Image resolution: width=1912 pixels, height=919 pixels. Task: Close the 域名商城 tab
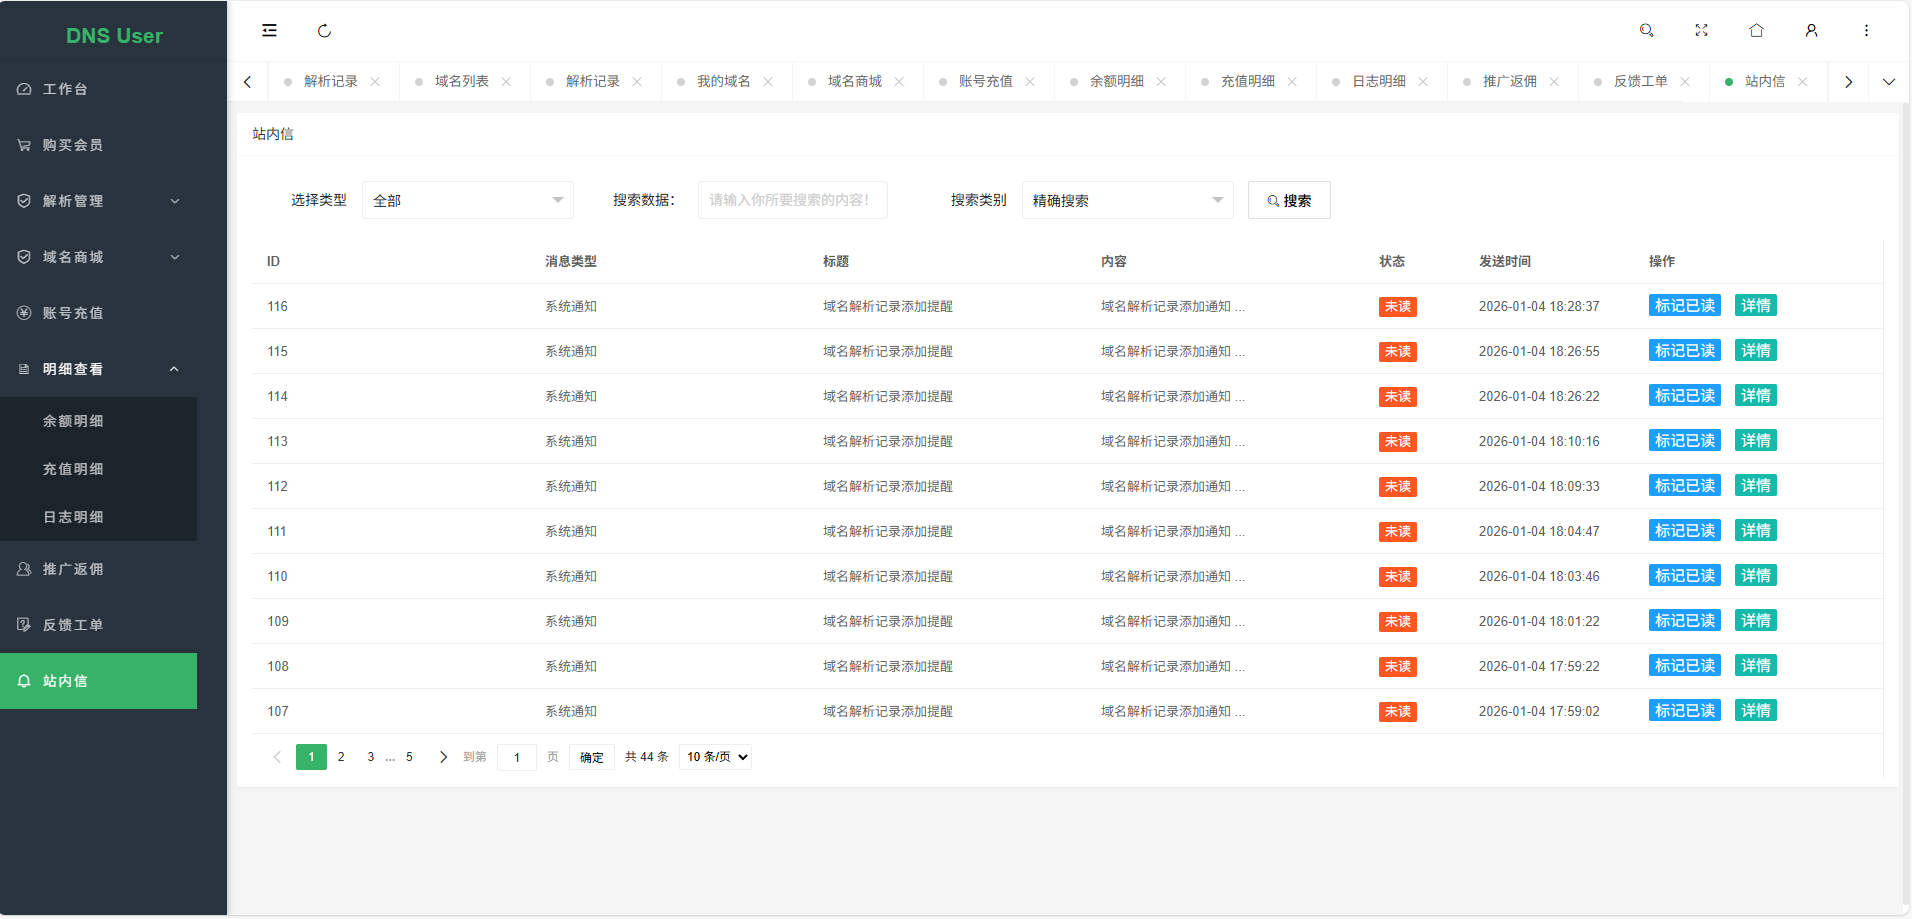(x=899, y=82)
